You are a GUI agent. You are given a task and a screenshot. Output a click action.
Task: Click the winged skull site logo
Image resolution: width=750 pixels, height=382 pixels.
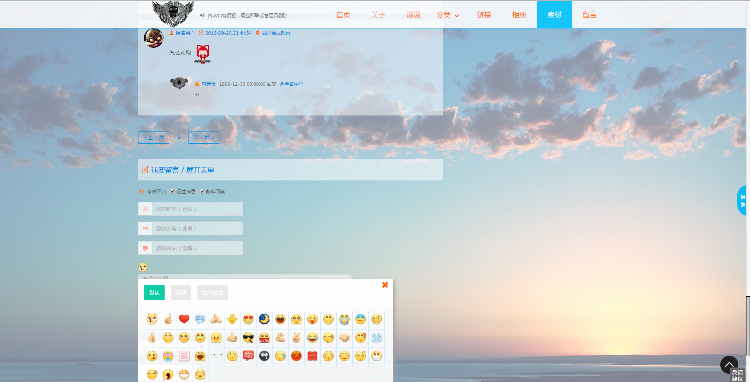coord(173,13)
